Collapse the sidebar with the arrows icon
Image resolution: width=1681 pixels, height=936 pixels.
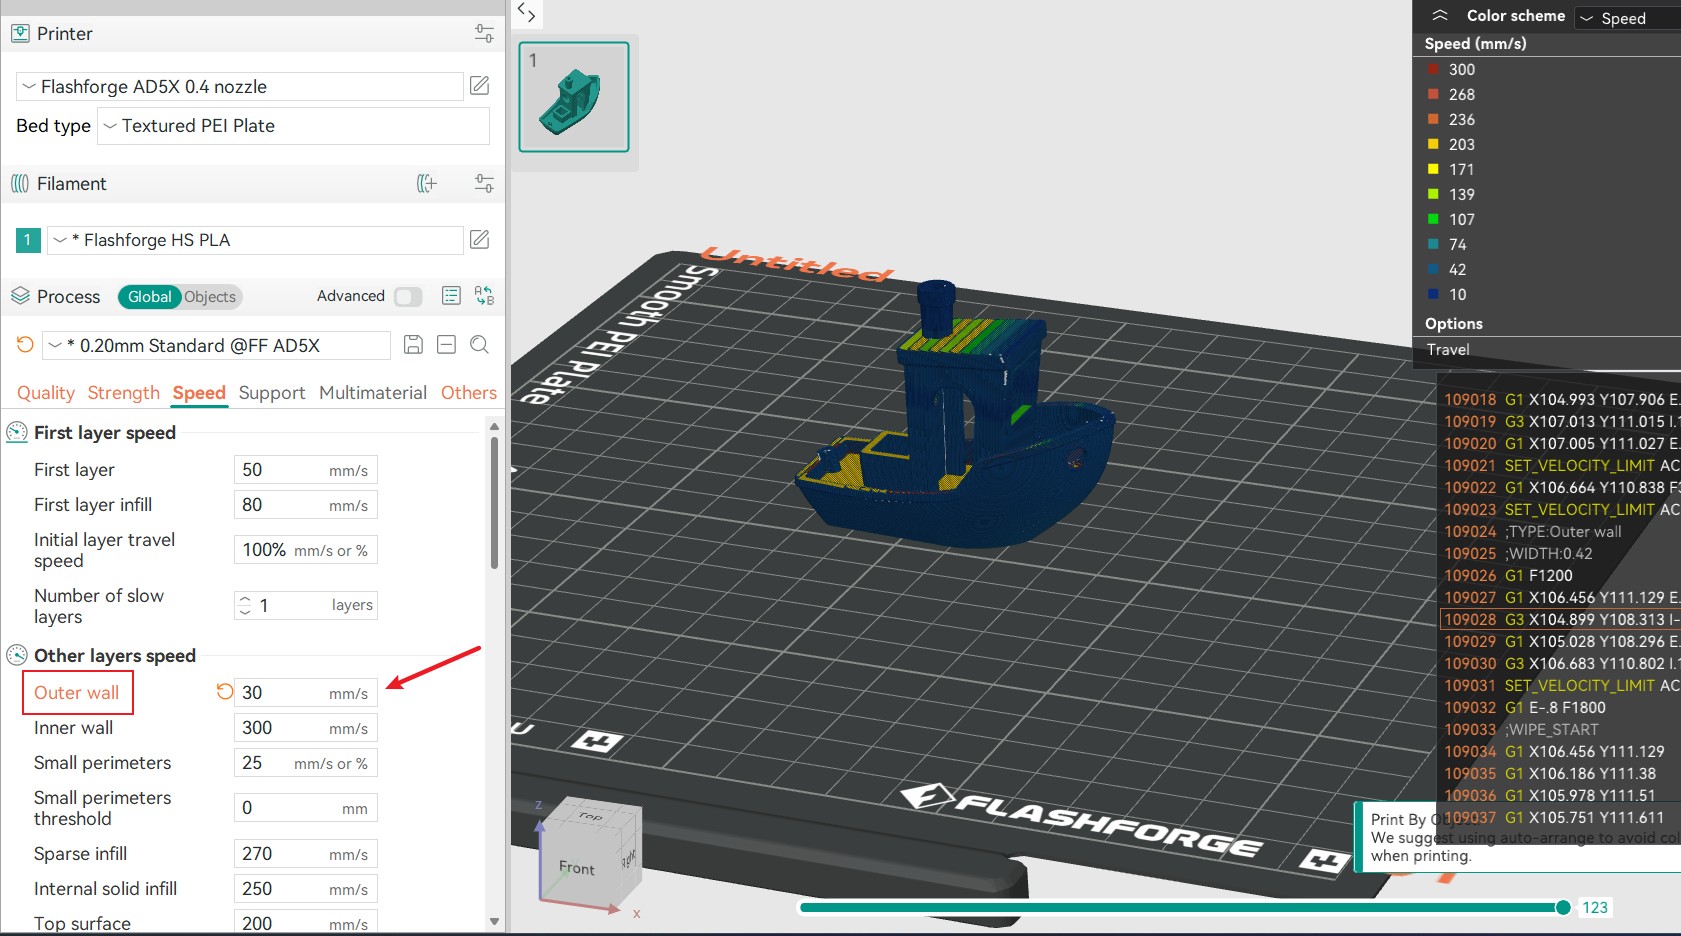(526, 13)
